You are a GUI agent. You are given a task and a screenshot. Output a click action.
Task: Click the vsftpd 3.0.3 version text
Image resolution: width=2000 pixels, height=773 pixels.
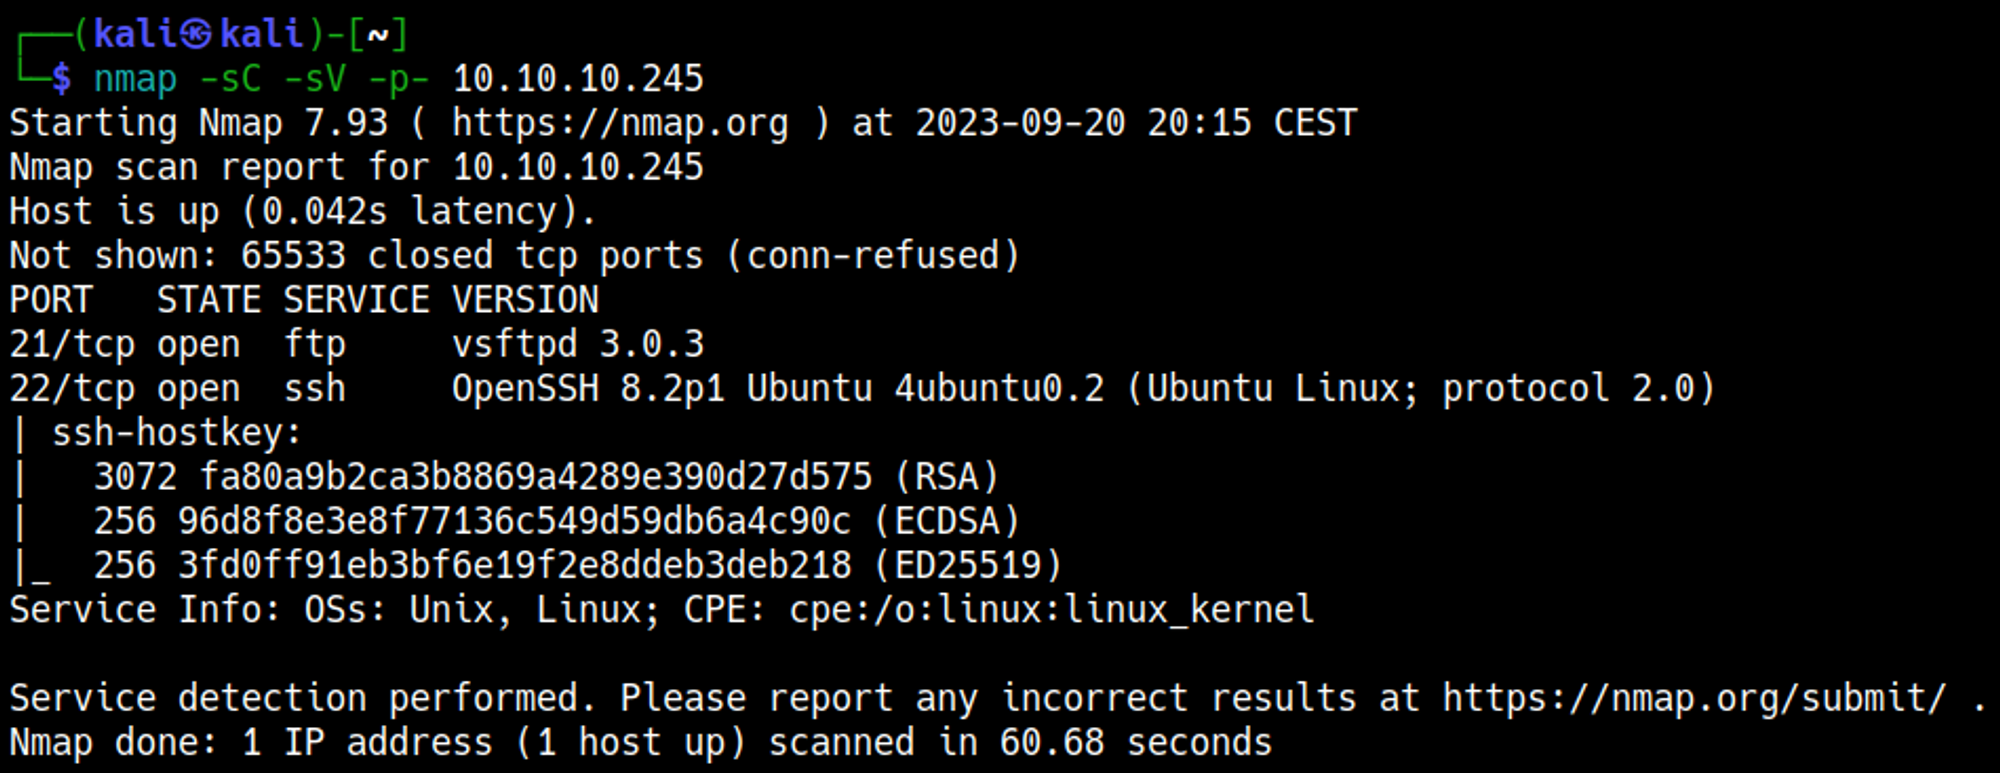(x=578, y=345)
